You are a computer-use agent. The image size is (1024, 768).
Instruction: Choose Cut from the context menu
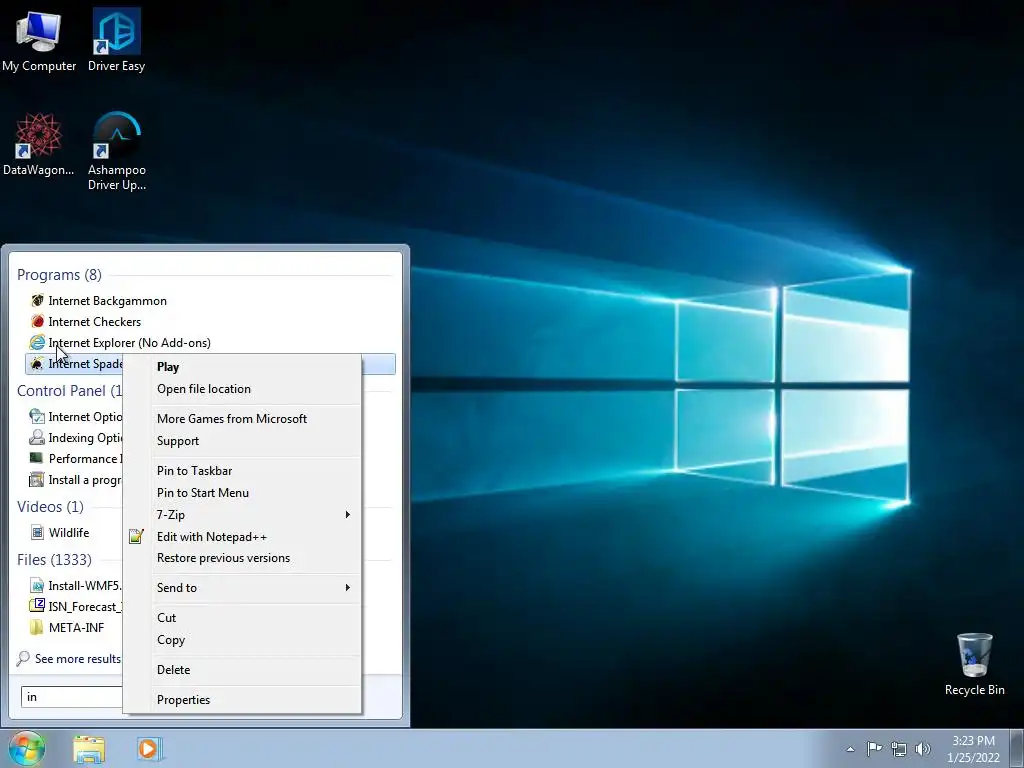pos(242,618)
